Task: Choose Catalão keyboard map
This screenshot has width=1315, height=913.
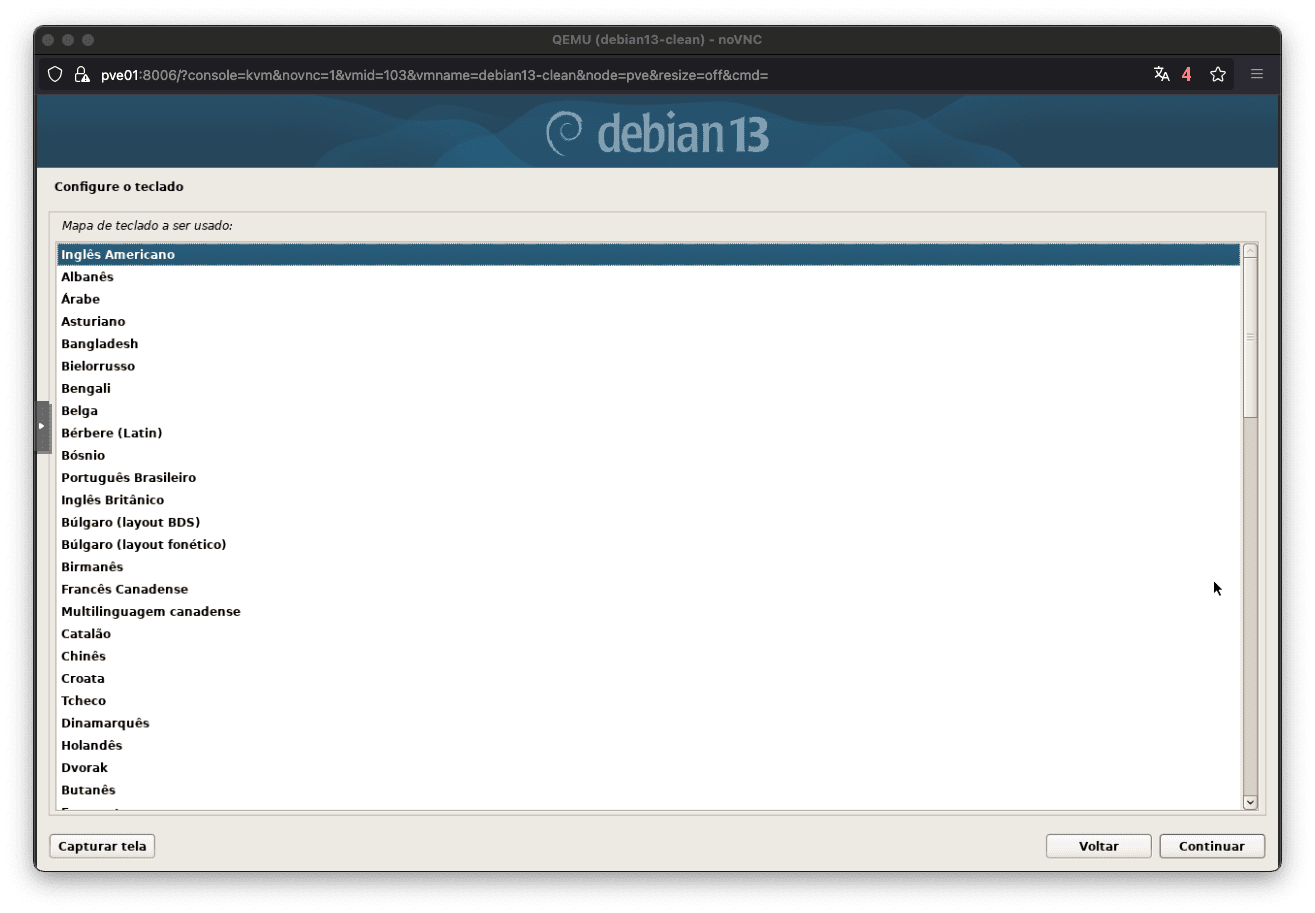Action: (648, 634)
